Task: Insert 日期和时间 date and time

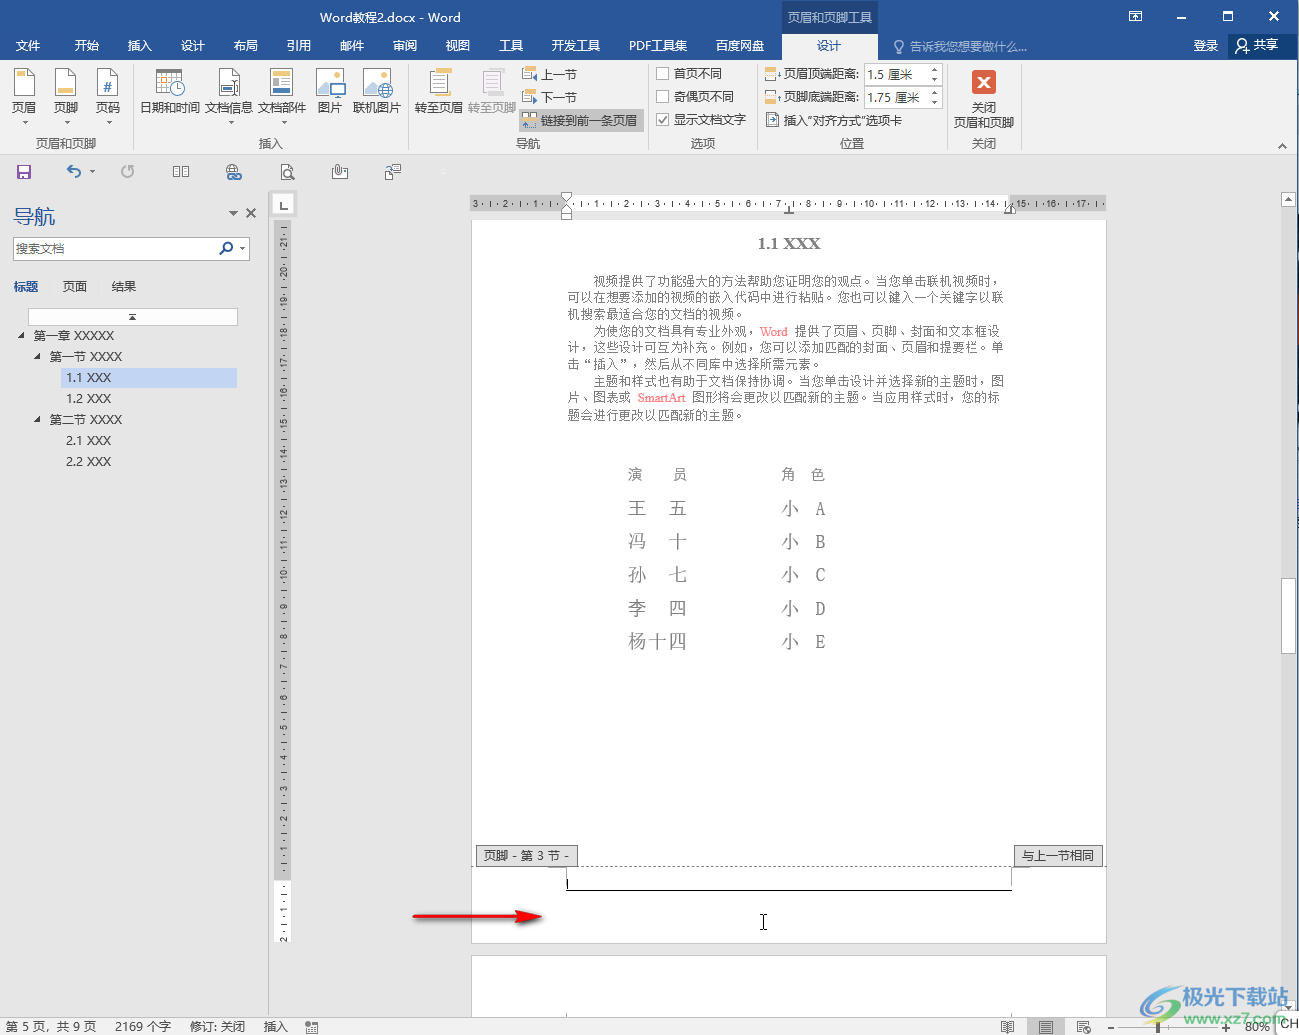Action: 170,92
